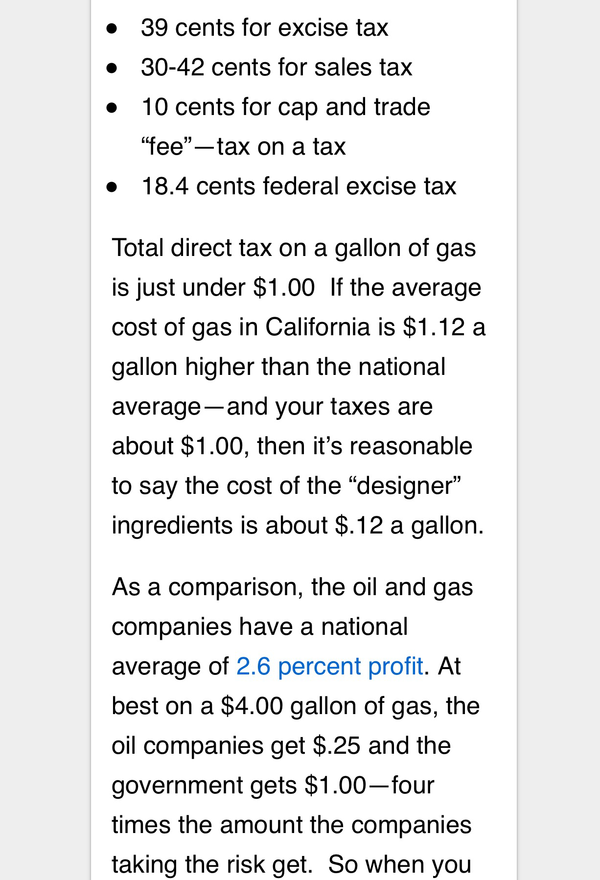This screenshot has width=600, height=880.
Task: Click the bullet dot before "30-42 cents"
Action: (x=117, y=68)
